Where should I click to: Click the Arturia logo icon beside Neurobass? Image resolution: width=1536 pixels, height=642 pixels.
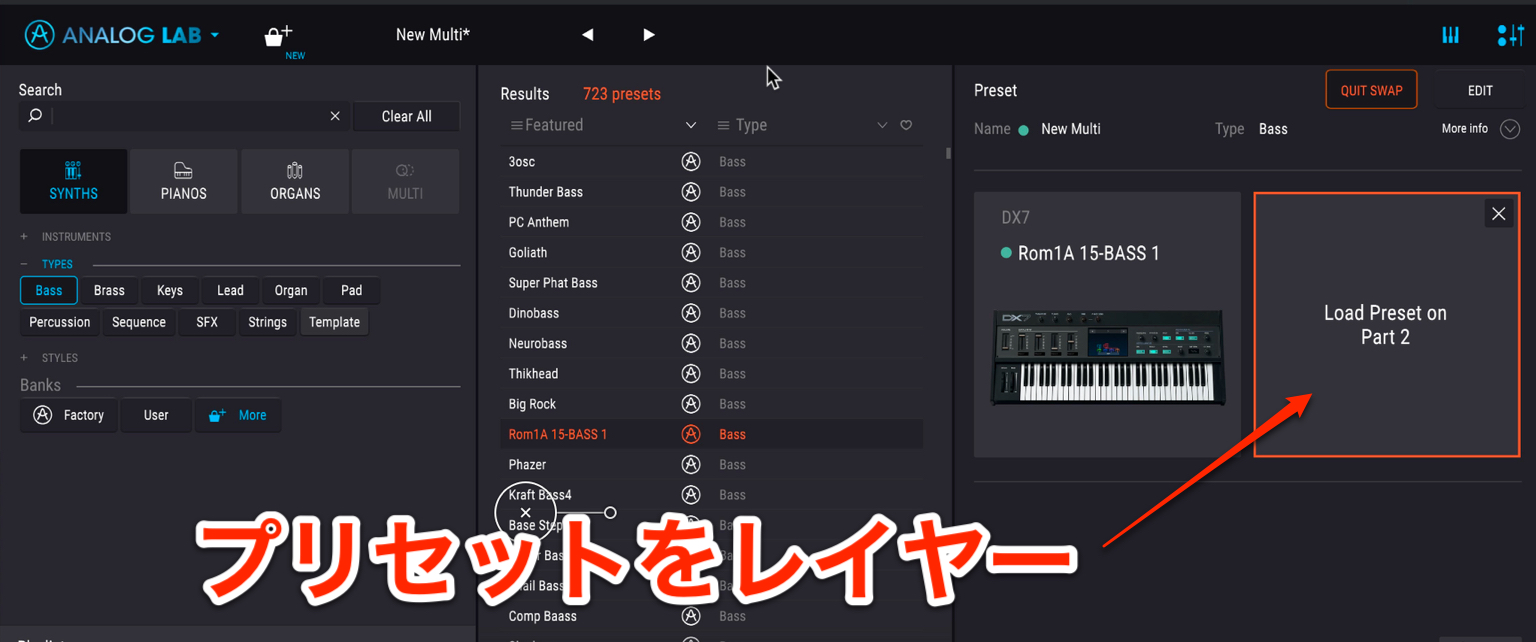(691, 343)
